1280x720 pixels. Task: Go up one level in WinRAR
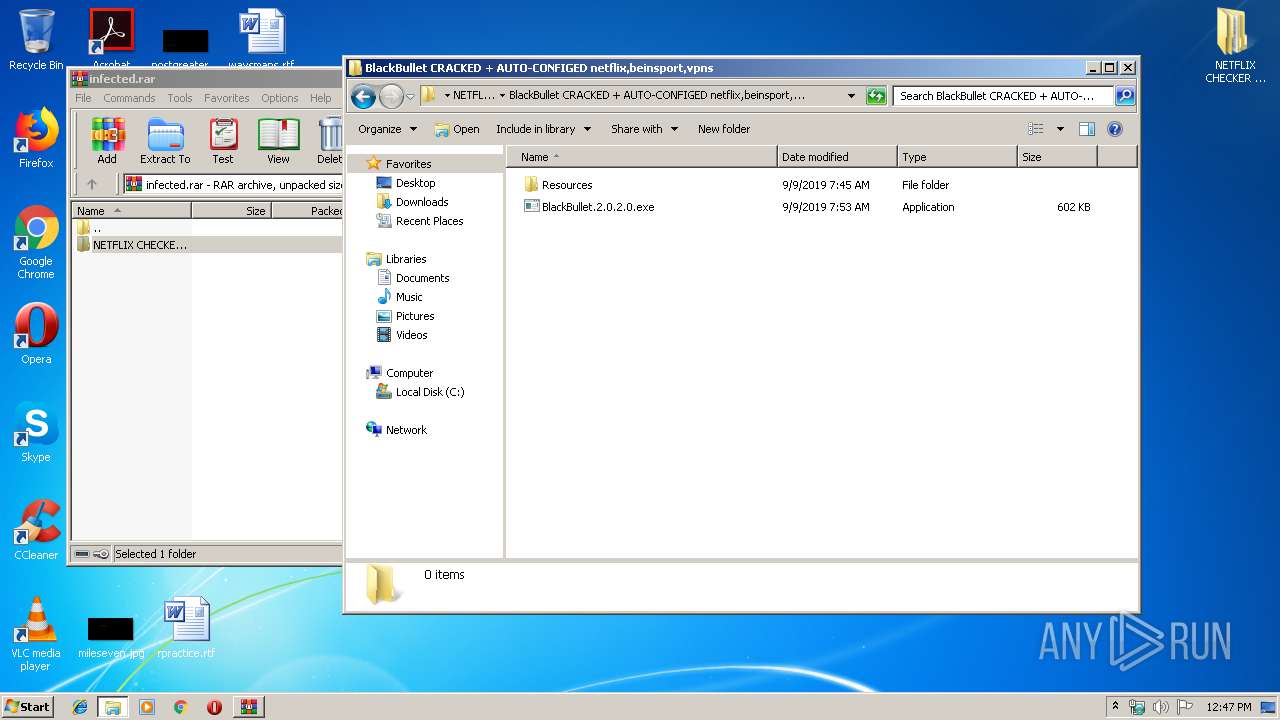[92, 184]
